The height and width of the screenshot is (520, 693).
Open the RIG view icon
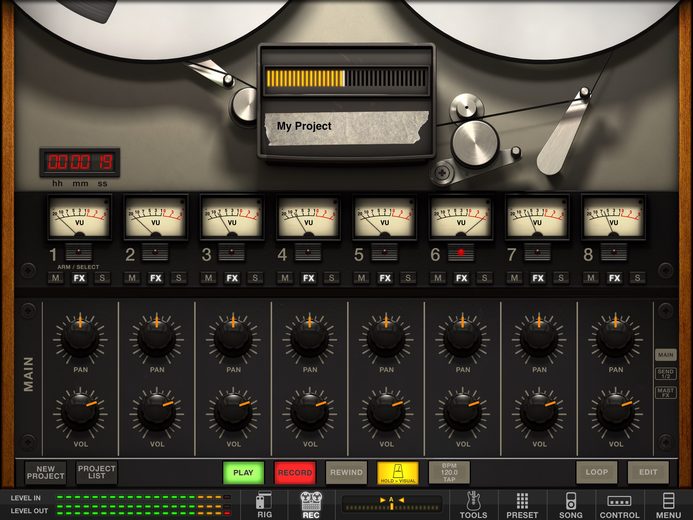pos(264,505)
